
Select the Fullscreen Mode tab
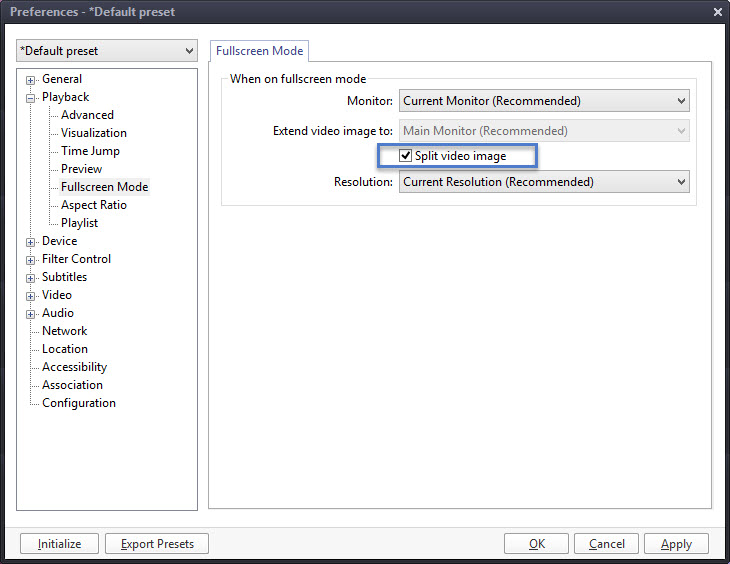(259, 51)
